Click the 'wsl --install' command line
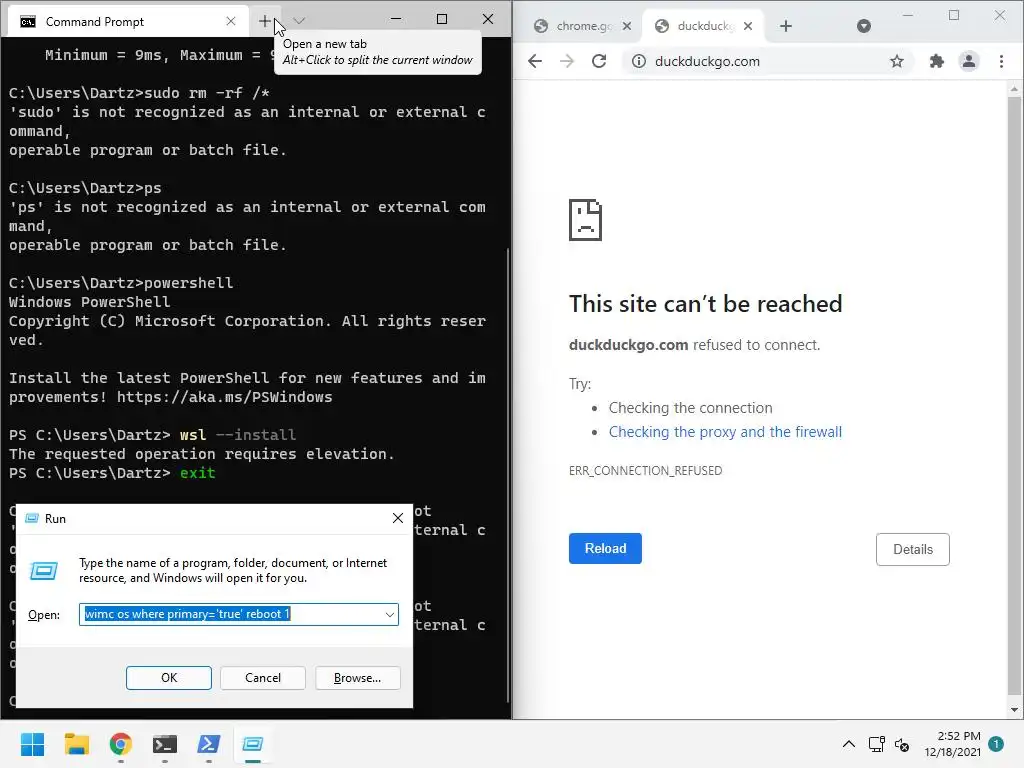This screenshot has width=1024, height=768. tap(152, 435)
